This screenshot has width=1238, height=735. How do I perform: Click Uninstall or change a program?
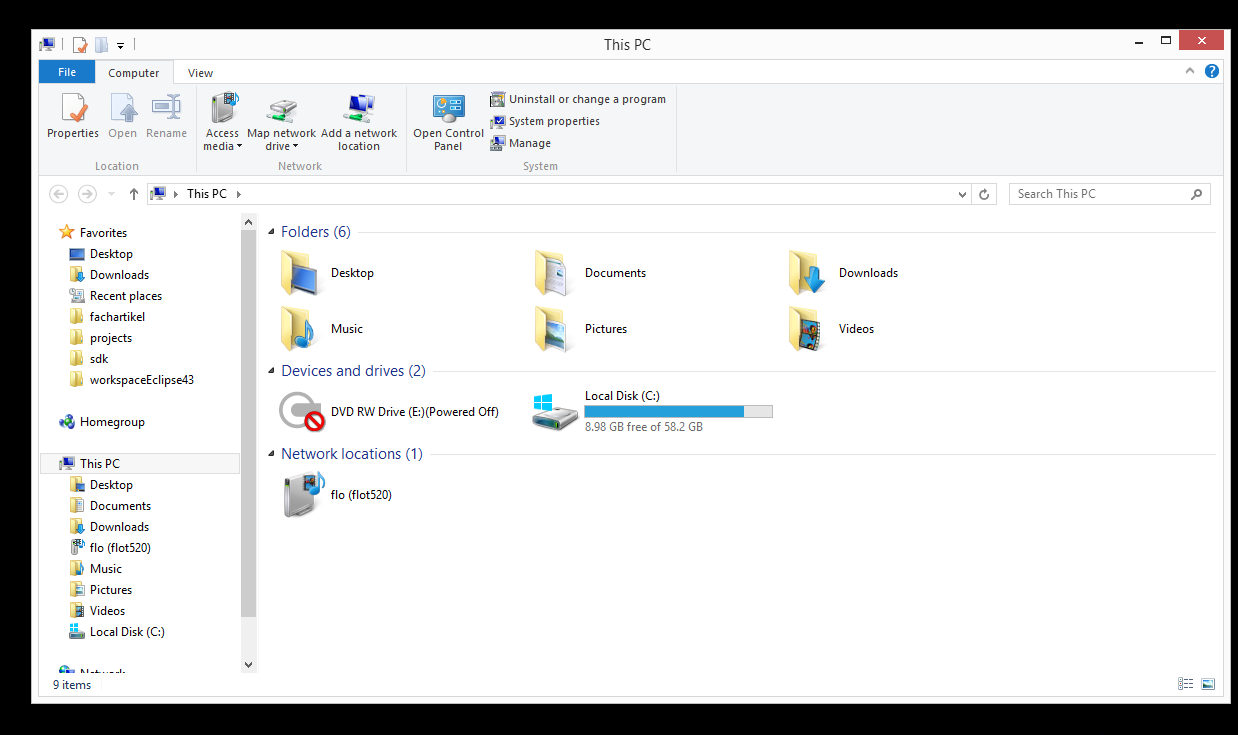[577, 99]
